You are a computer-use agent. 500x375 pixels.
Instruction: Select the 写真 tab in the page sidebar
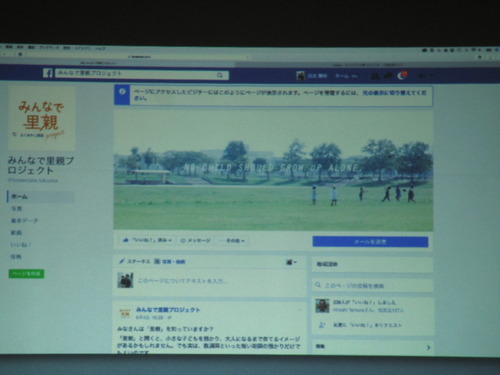click(x=16, y=209)
